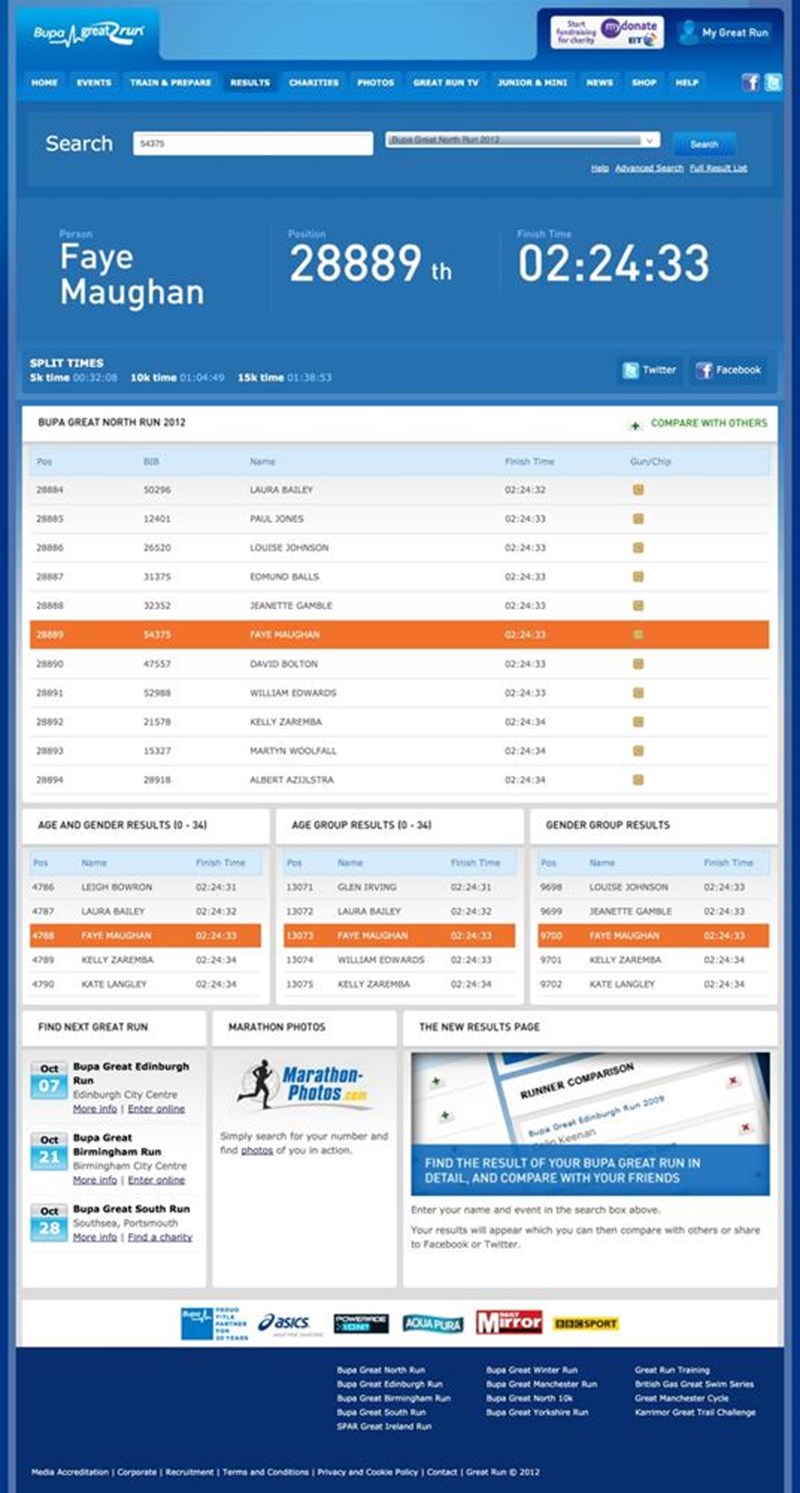Click the Gun/Chip icon for Laura Bailey

tap(638, 490)
